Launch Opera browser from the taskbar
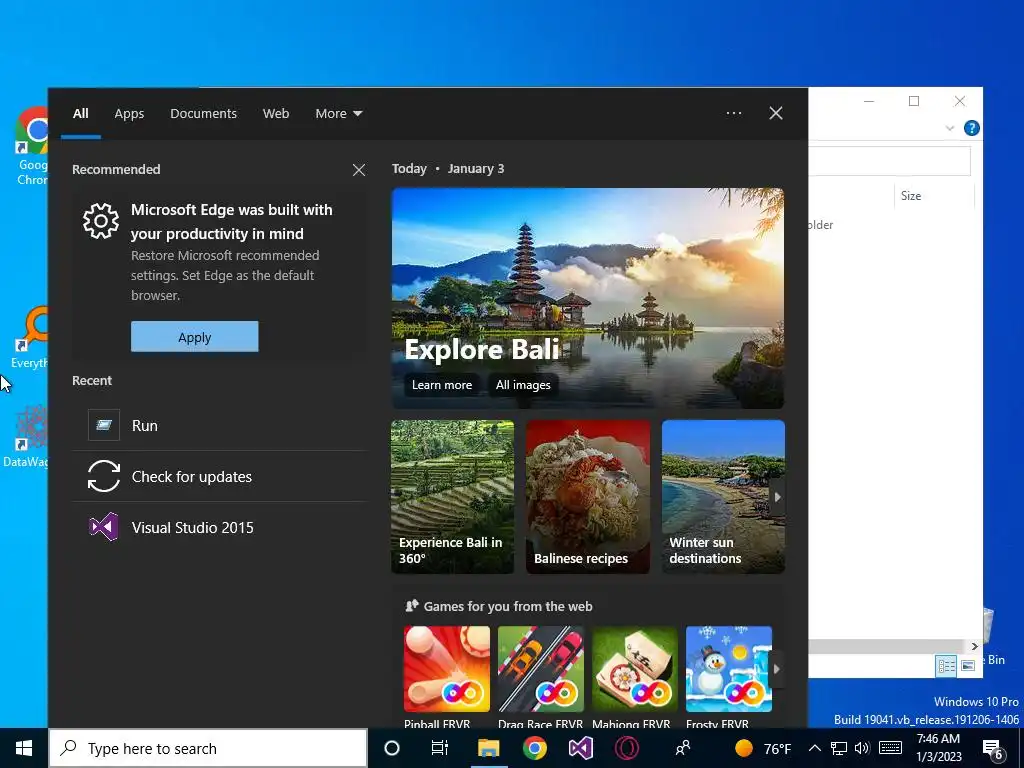The width and height of the screenshot is (1024, 768). click(x=626, y=748)
